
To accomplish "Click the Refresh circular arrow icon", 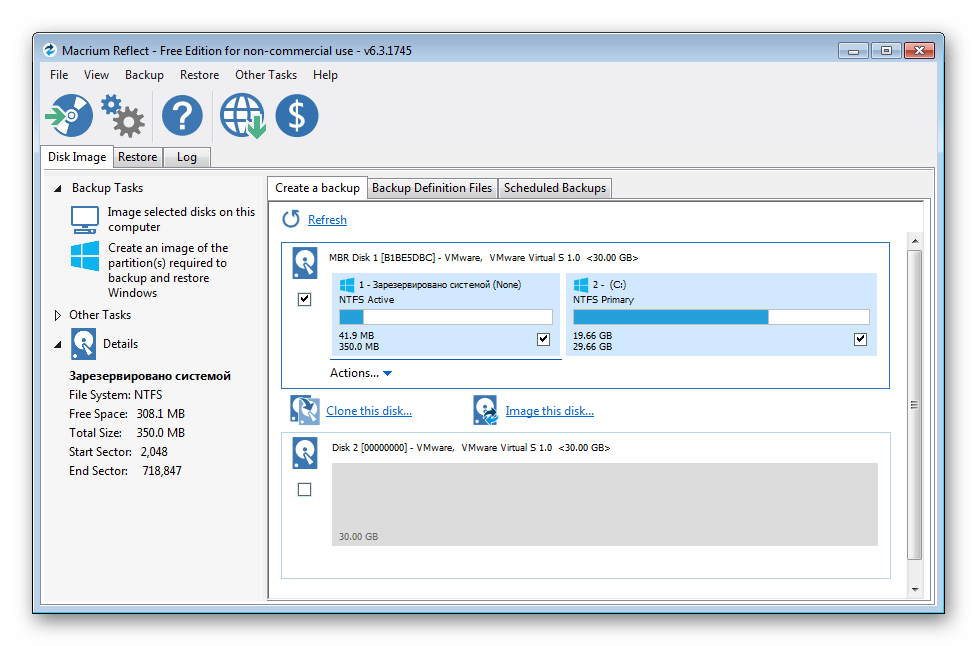I will (x=291, y=219).
